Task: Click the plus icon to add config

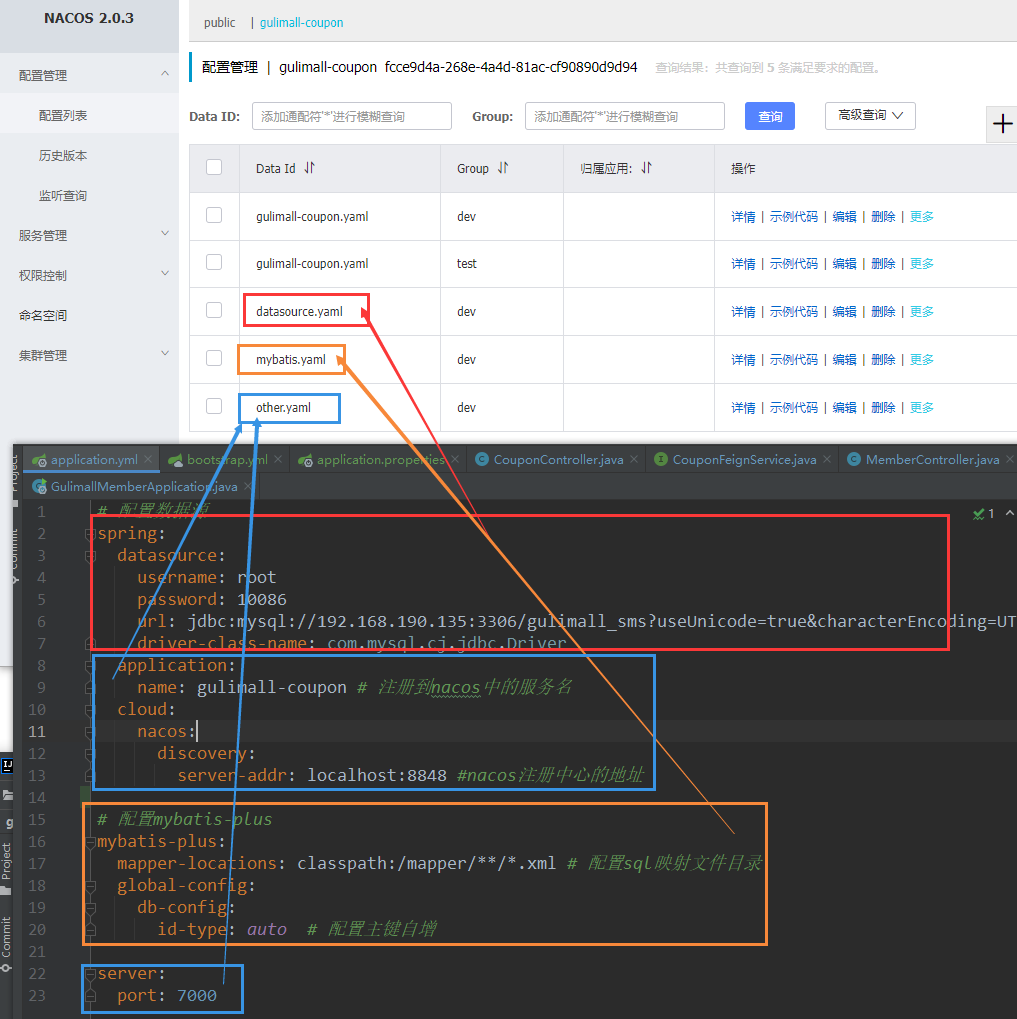Action: pyautogui.click(x=1002, y=123)
